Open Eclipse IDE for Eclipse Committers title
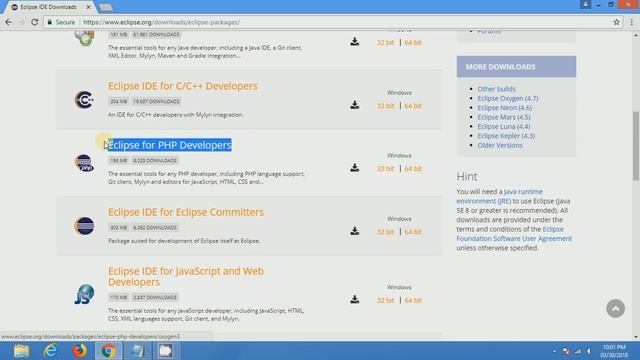 click(186, 212)
